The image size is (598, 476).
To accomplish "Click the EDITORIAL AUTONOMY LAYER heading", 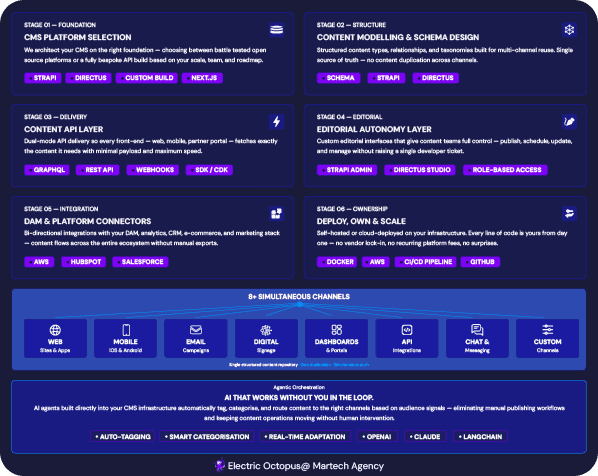I will coord(374,129).
